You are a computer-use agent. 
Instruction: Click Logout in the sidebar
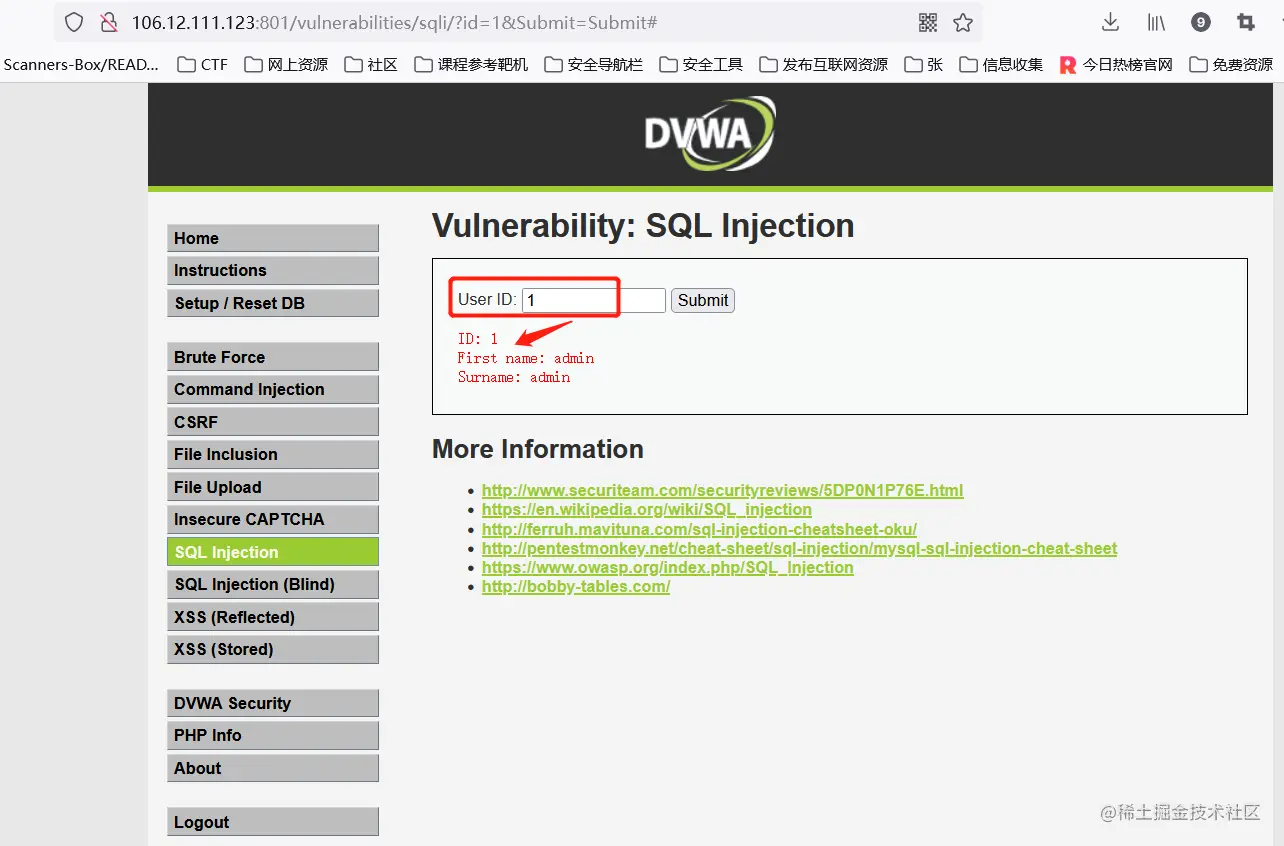273,822
